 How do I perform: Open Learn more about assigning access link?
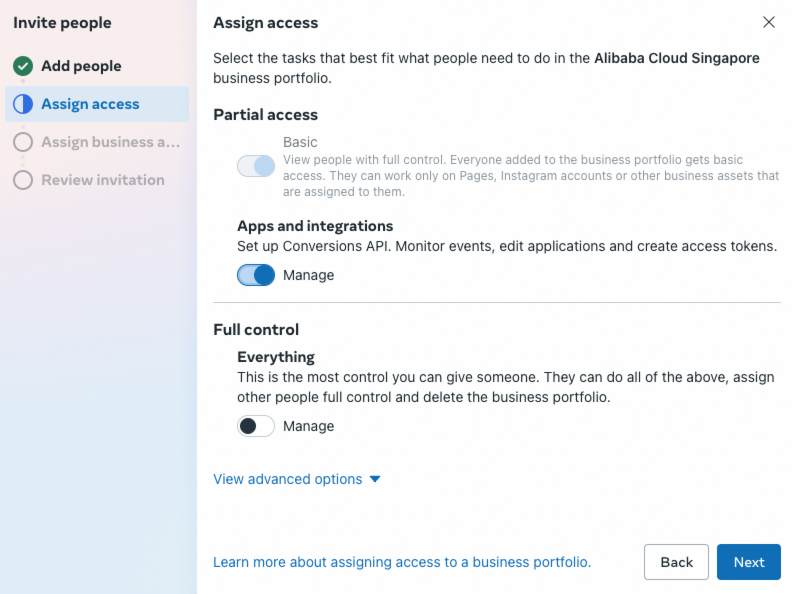coord(402,562)
